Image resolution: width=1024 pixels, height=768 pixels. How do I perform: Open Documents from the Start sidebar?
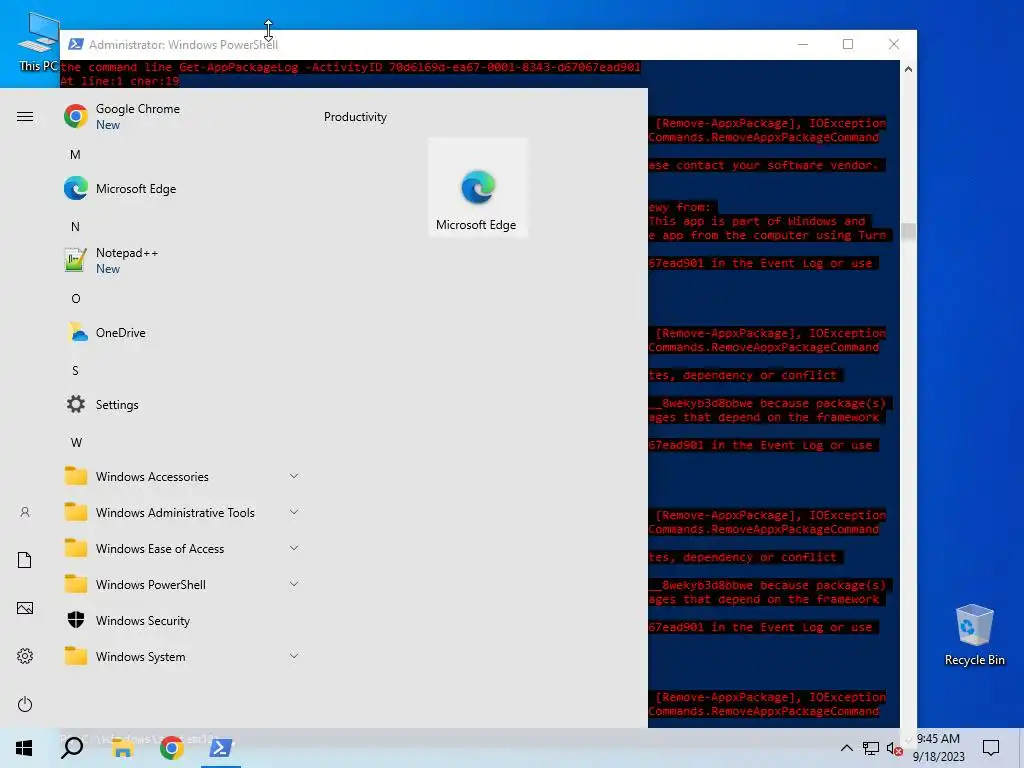(25, 560)
